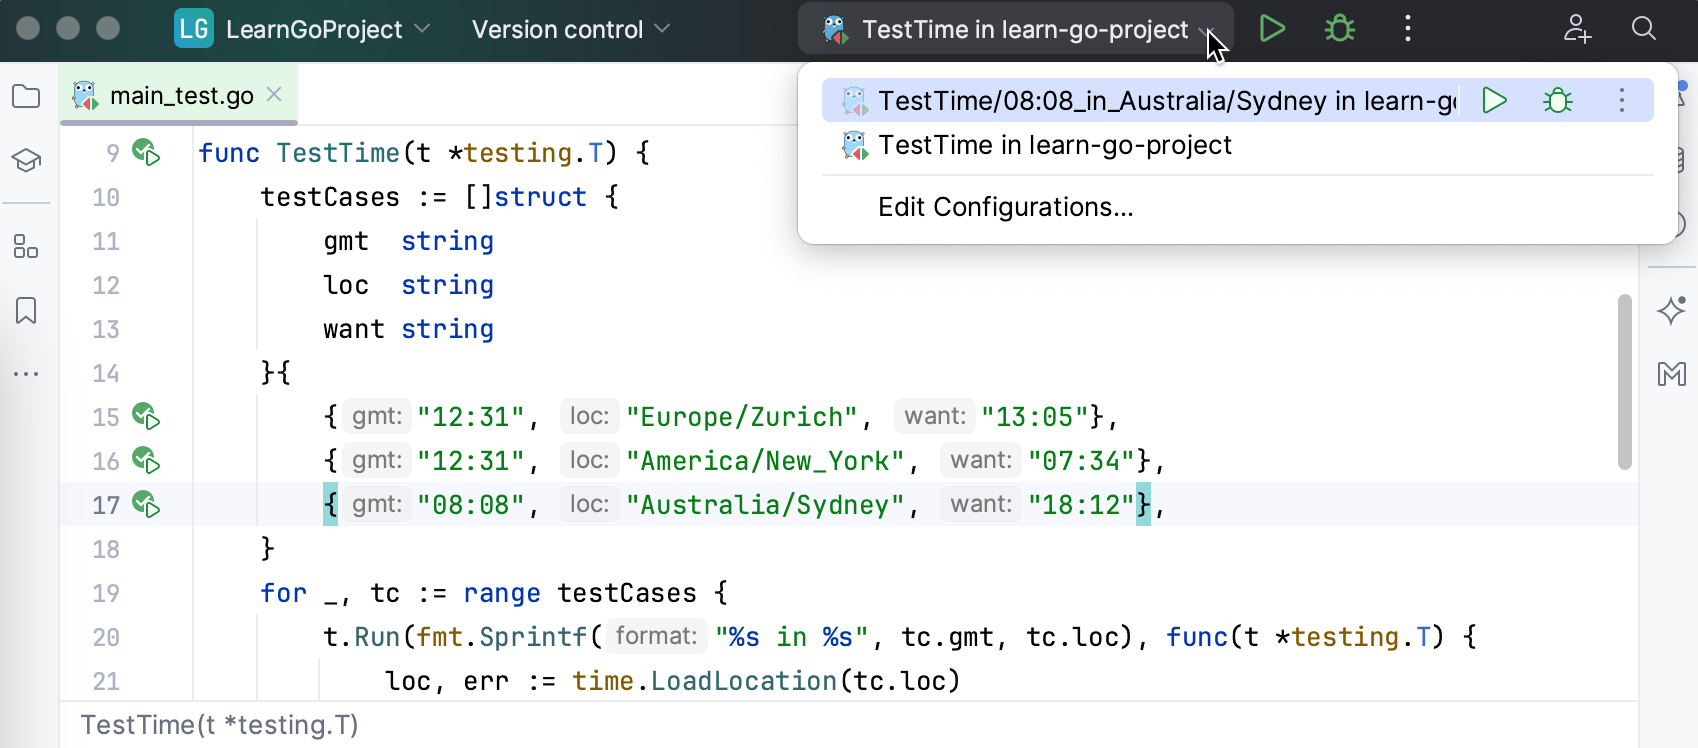1698x748 pixels.
Task: Open more options for Sydney configuration
Action: (1621, 101)
